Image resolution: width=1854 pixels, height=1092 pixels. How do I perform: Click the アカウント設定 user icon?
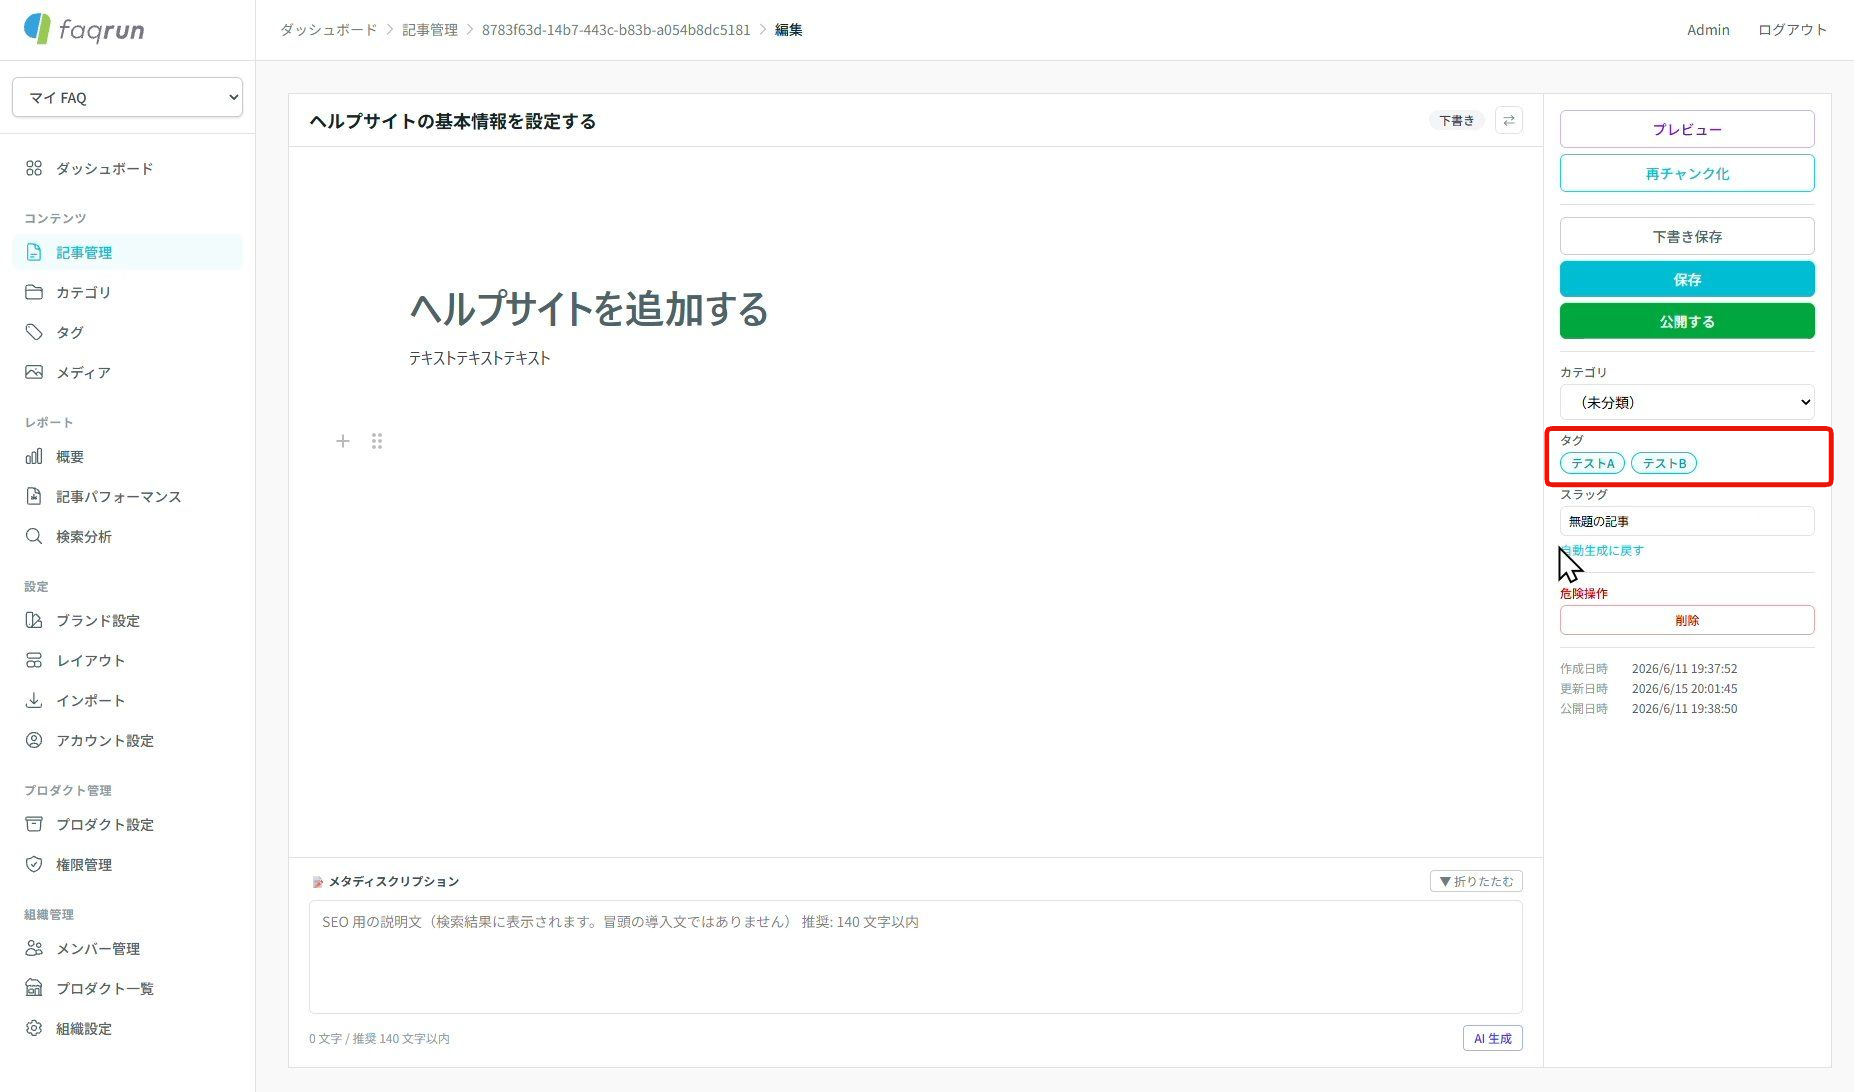coord(34,740)
